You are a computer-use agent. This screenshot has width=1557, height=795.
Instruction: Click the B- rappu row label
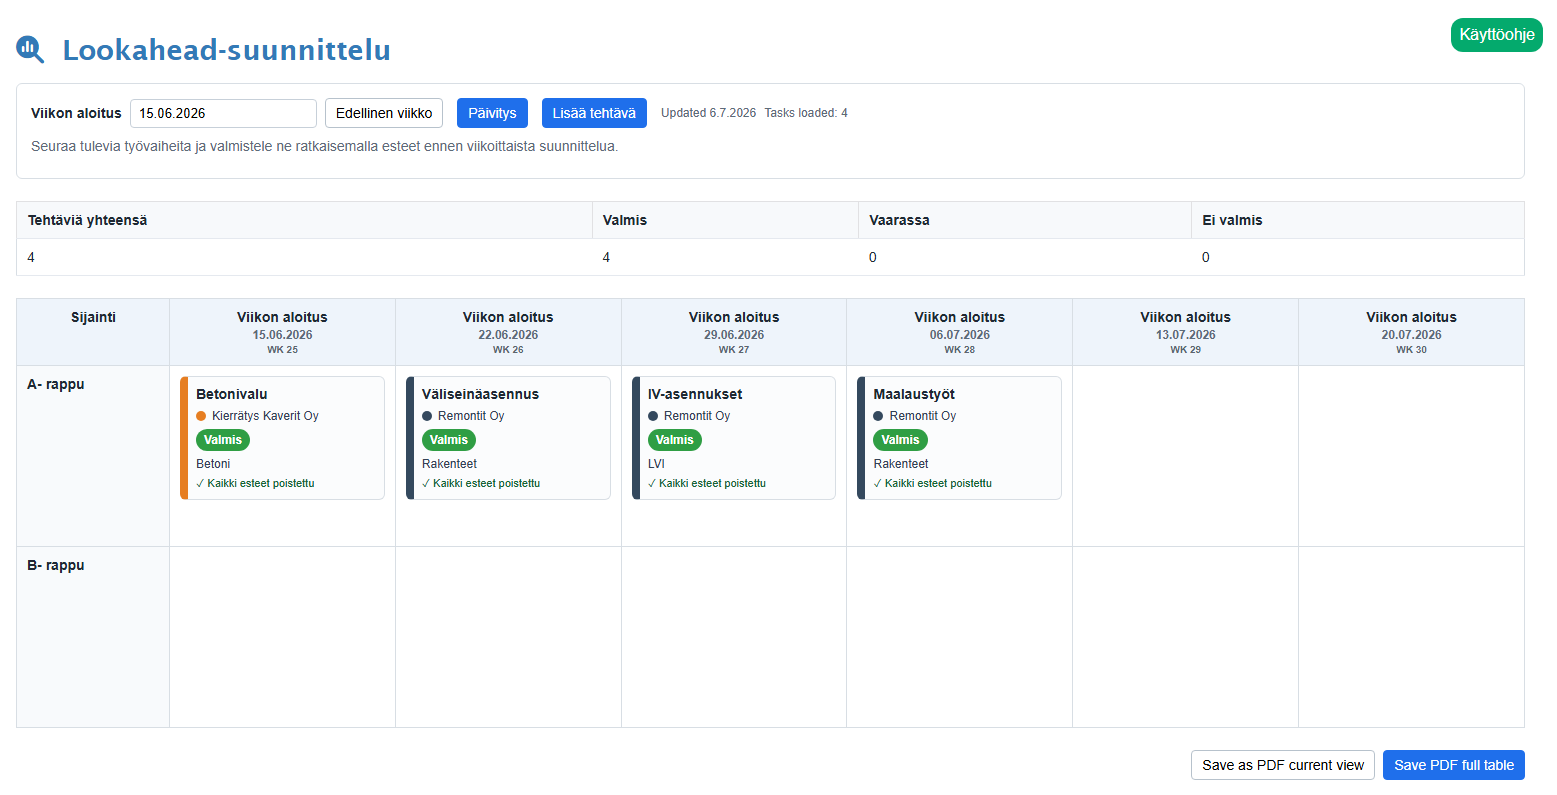[56, 565]
